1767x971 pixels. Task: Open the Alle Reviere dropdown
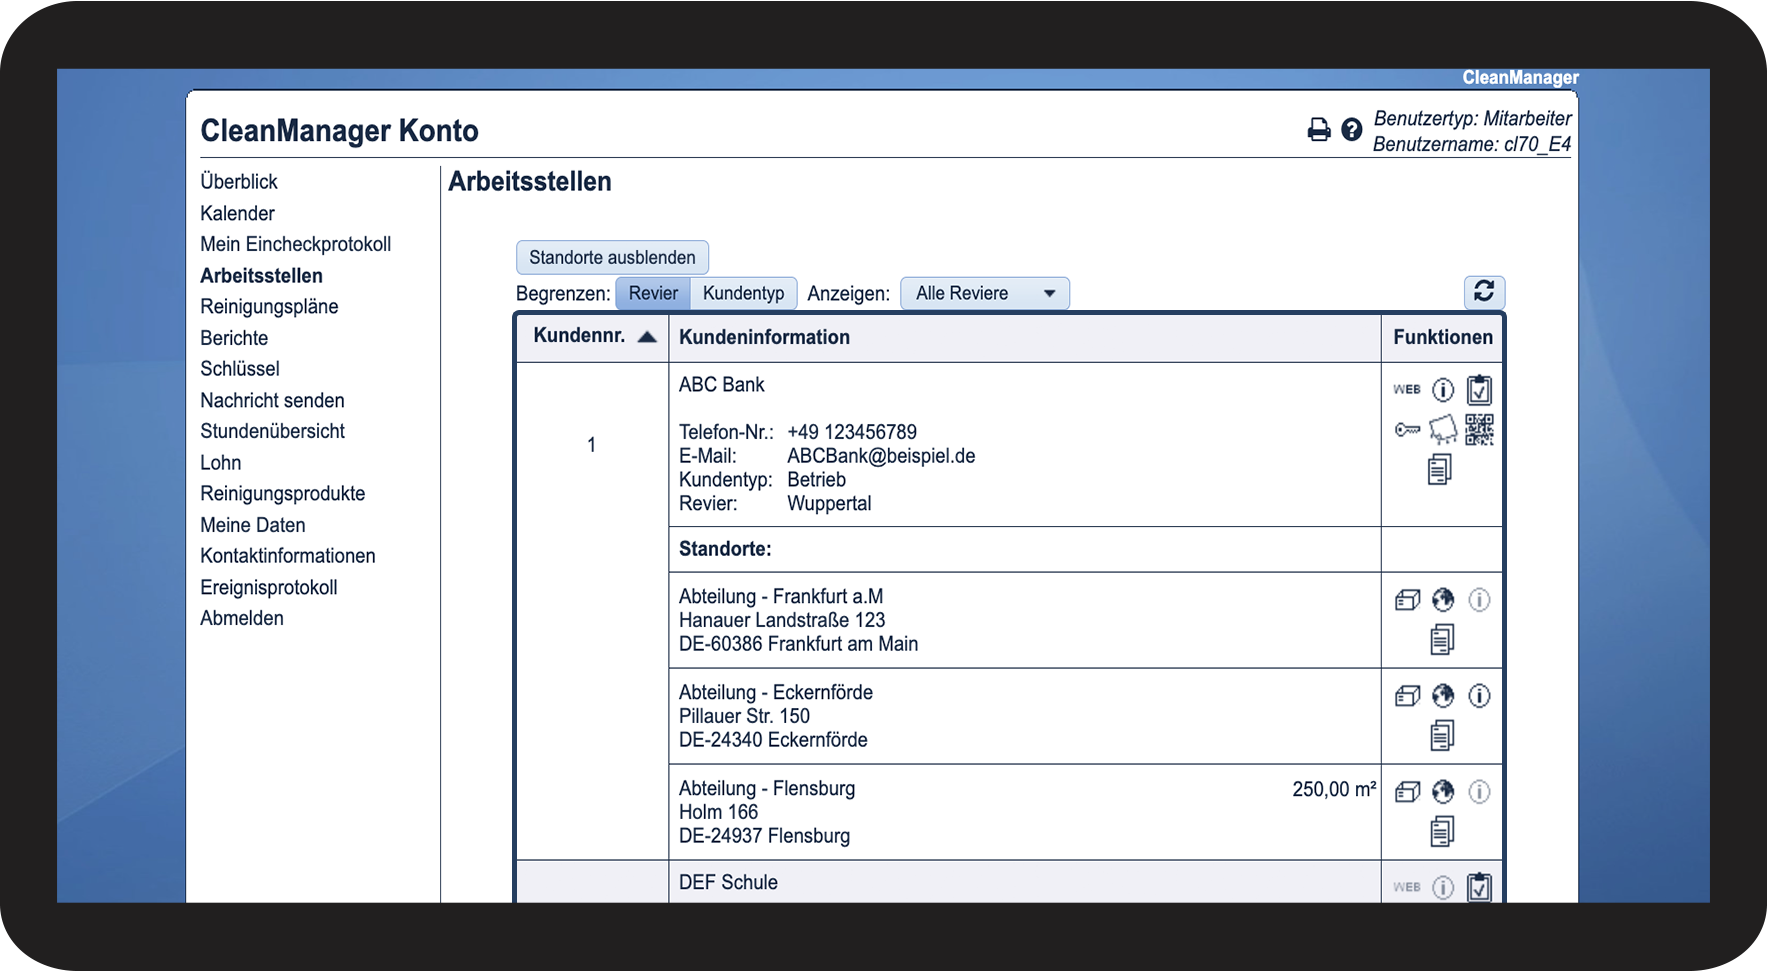984,294
